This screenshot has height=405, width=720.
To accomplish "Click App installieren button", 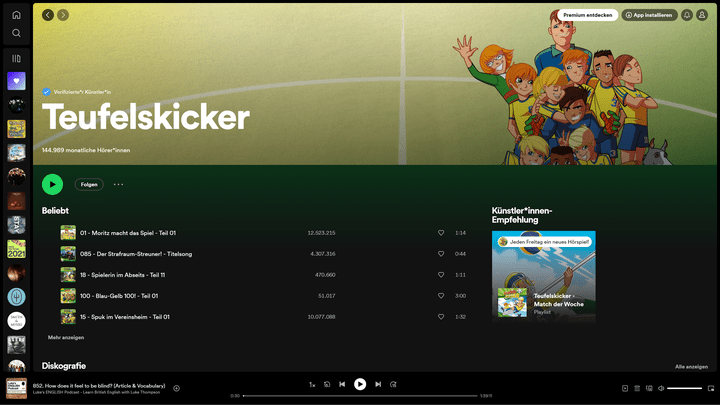I will (x=649, y=15).
